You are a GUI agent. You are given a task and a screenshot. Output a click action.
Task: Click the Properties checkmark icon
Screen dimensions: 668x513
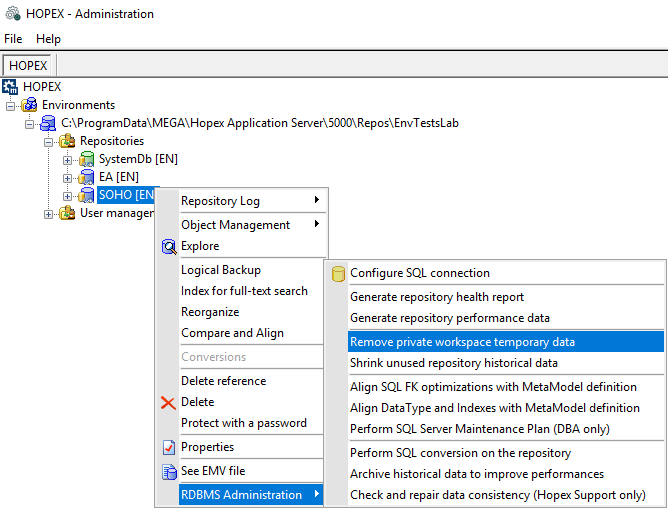[x=169, y=447]
